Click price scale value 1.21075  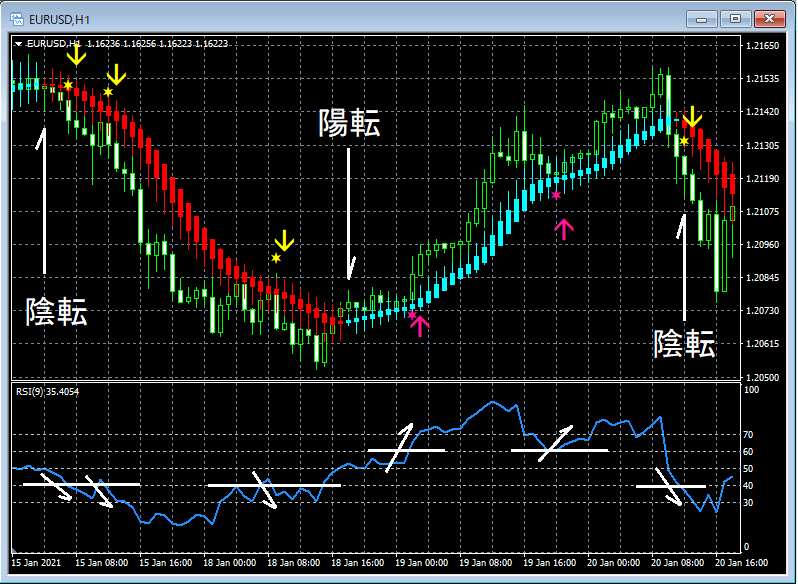[762, 212]
